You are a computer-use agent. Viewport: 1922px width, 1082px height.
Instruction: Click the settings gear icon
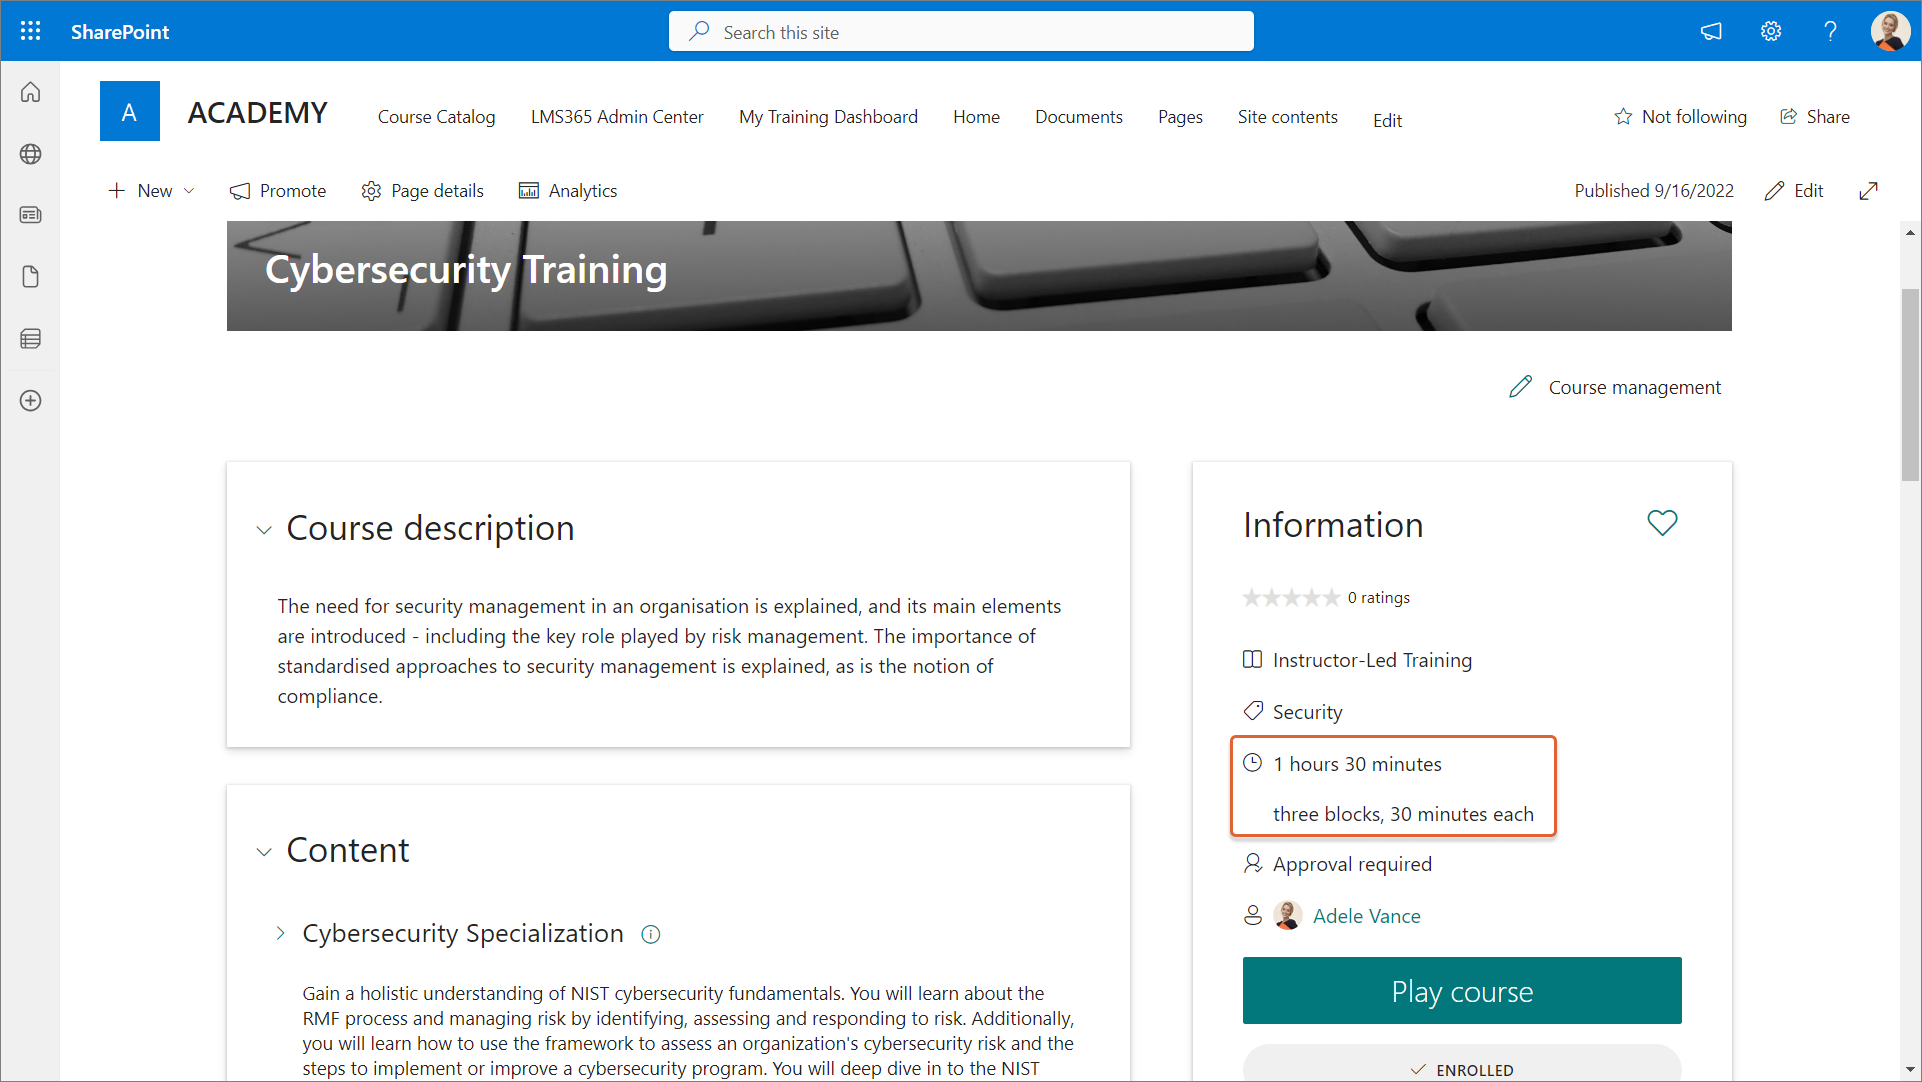(x=1771, y=31)
